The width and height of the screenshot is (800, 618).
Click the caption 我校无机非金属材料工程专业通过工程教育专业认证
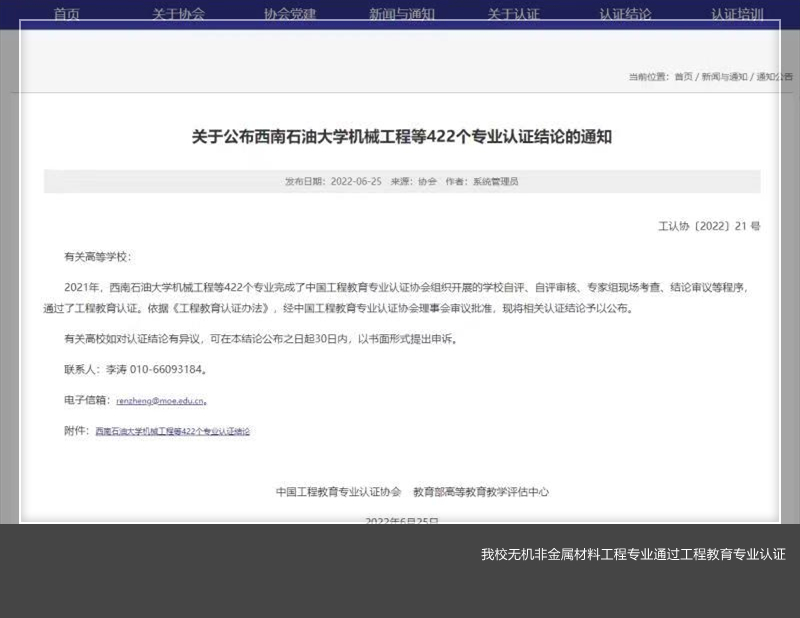pyautogui.click(x=632, y=554)
